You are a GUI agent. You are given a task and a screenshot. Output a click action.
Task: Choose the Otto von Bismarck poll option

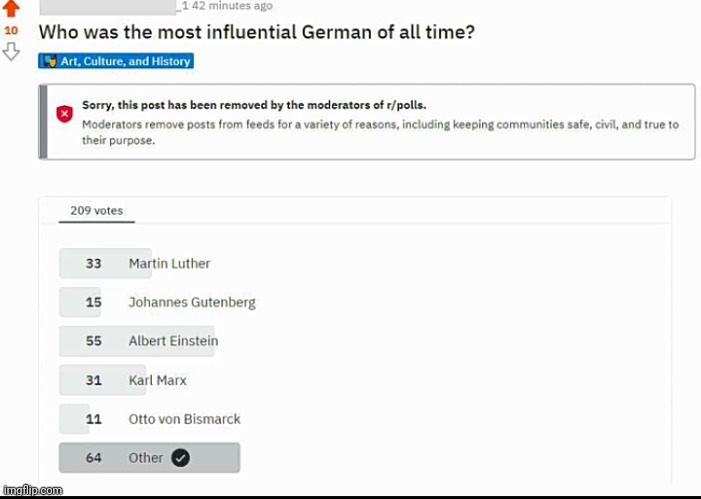184,419
